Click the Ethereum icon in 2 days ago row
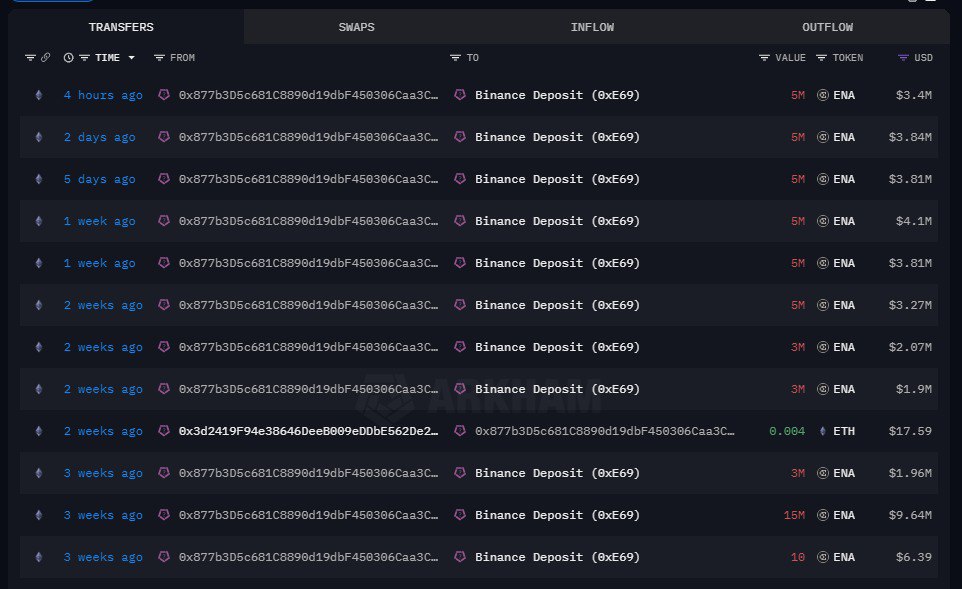Screen dimensions: 962x589 point(39,137)
